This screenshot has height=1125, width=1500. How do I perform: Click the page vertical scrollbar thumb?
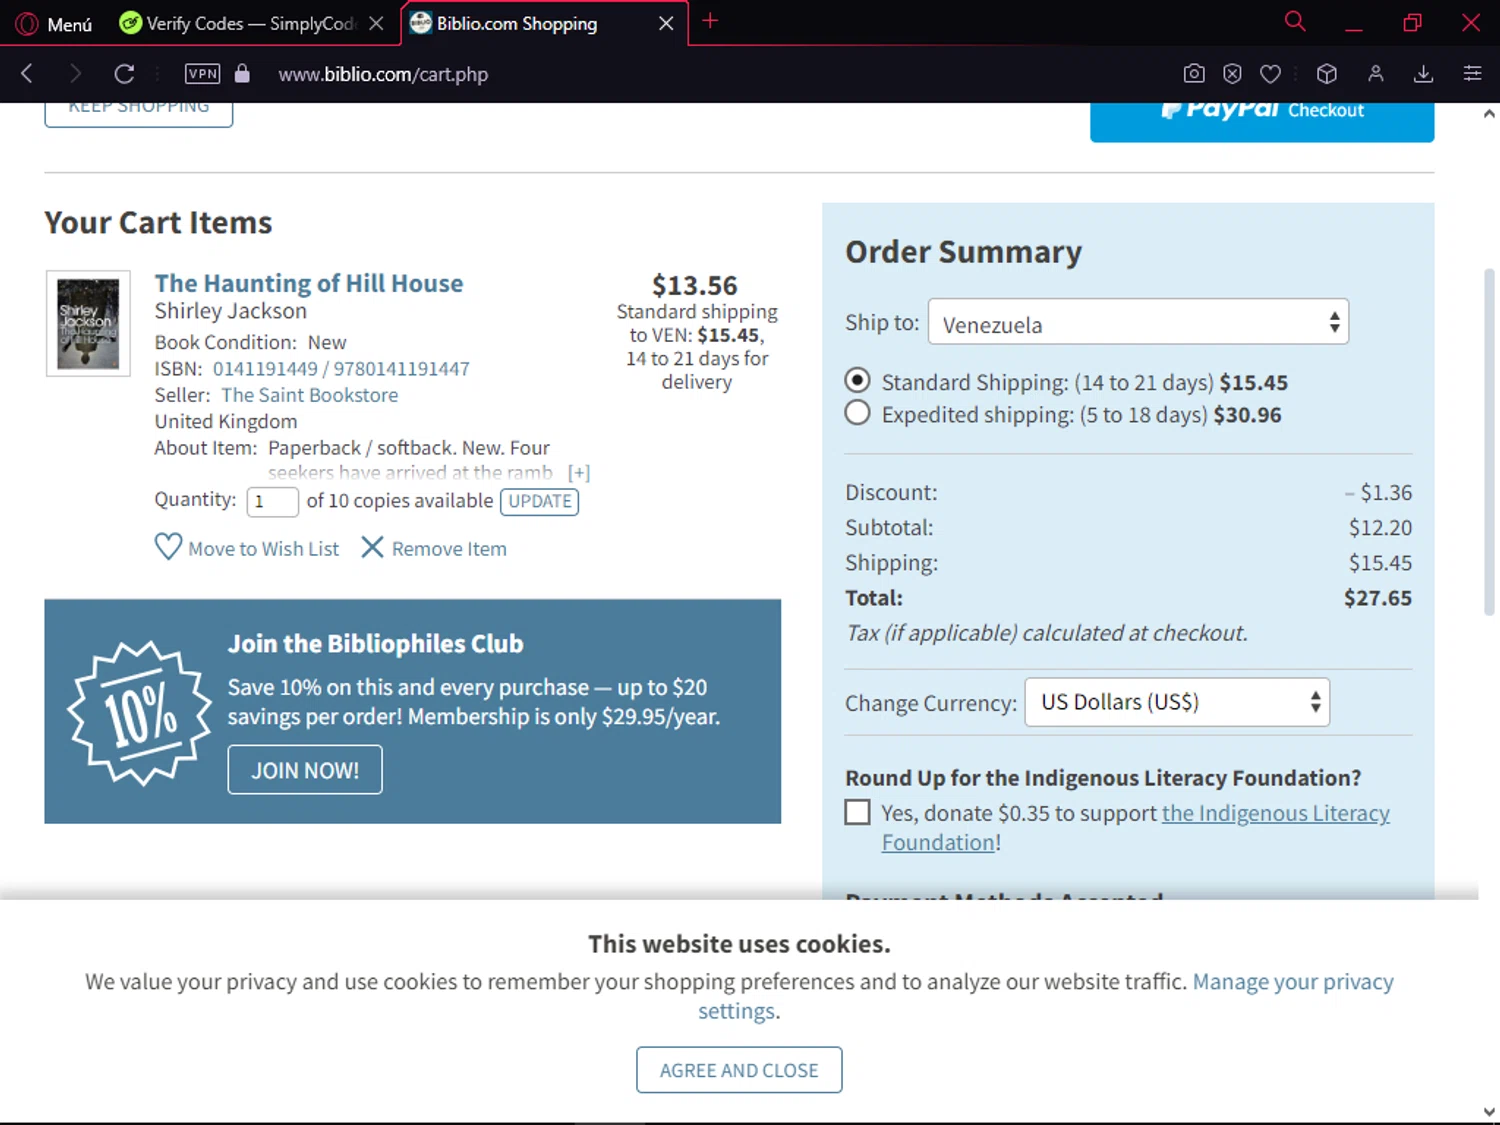(1489, 441)
